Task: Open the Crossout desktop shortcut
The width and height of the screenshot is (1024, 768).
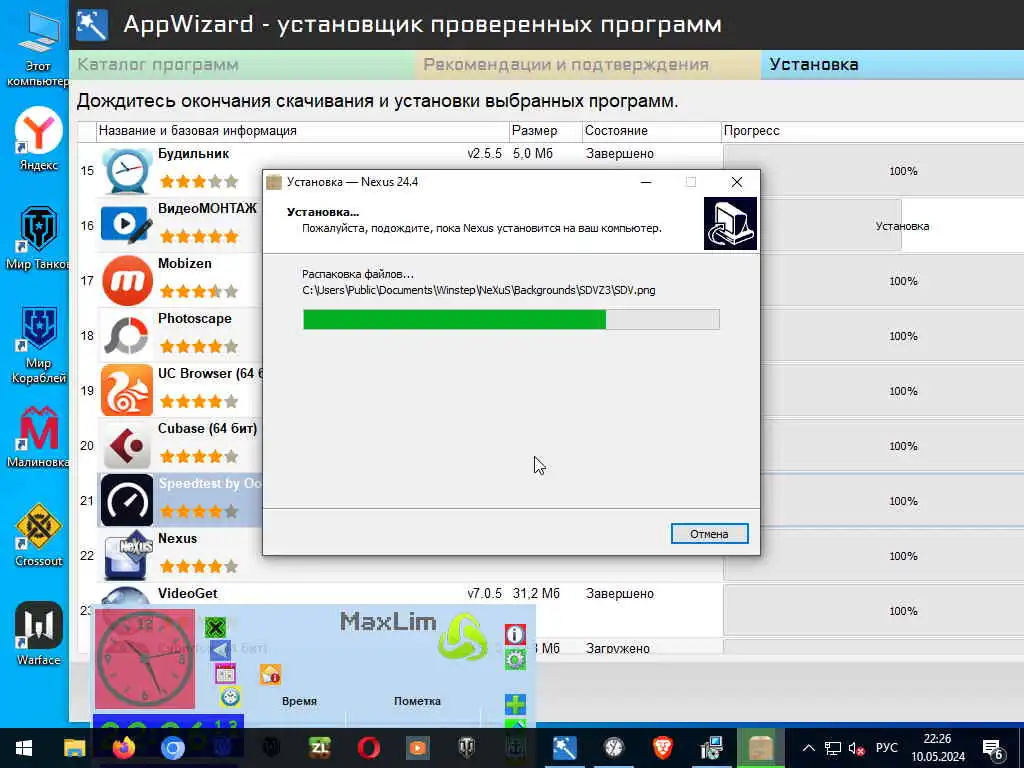Action: [x=39, y=534]
